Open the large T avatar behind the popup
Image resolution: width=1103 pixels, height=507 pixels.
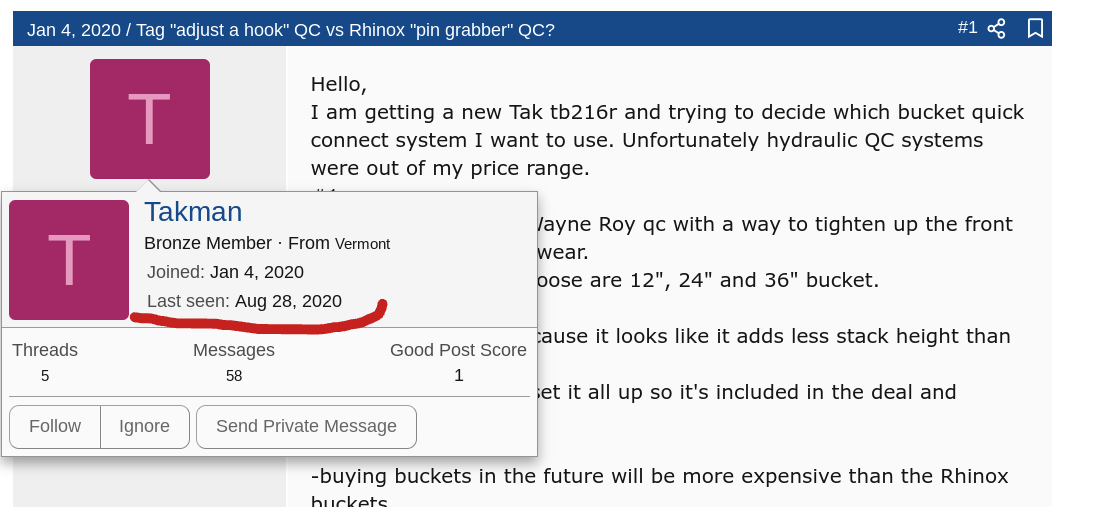(149, 119)
